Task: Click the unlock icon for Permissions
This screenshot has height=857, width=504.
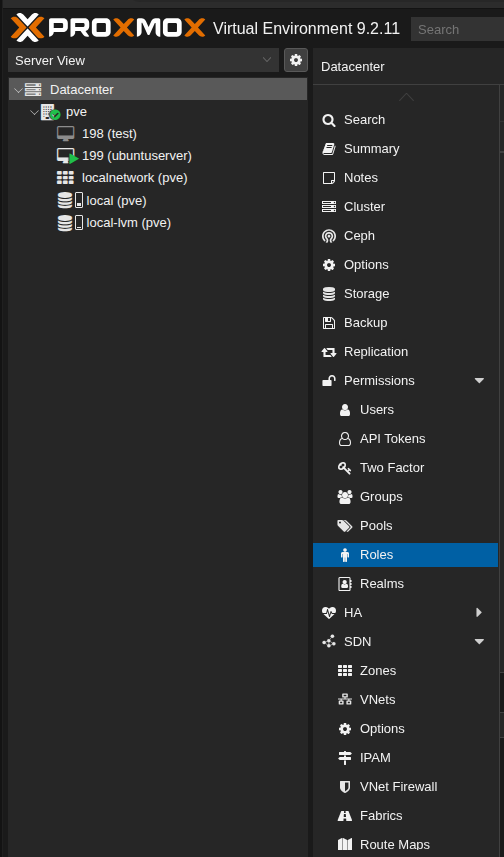Action: (x=329, y=381)
